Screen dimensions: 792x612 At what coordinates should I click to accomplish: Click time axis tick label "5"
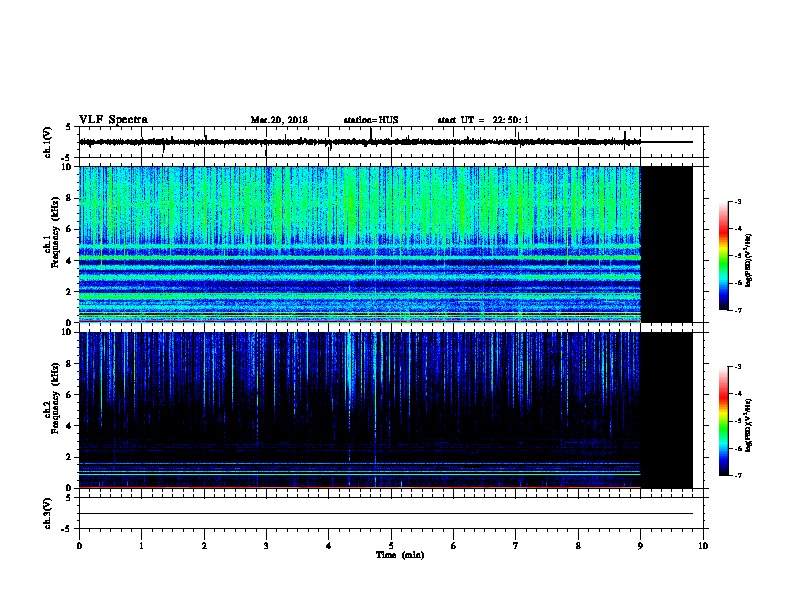pos(391,546)
